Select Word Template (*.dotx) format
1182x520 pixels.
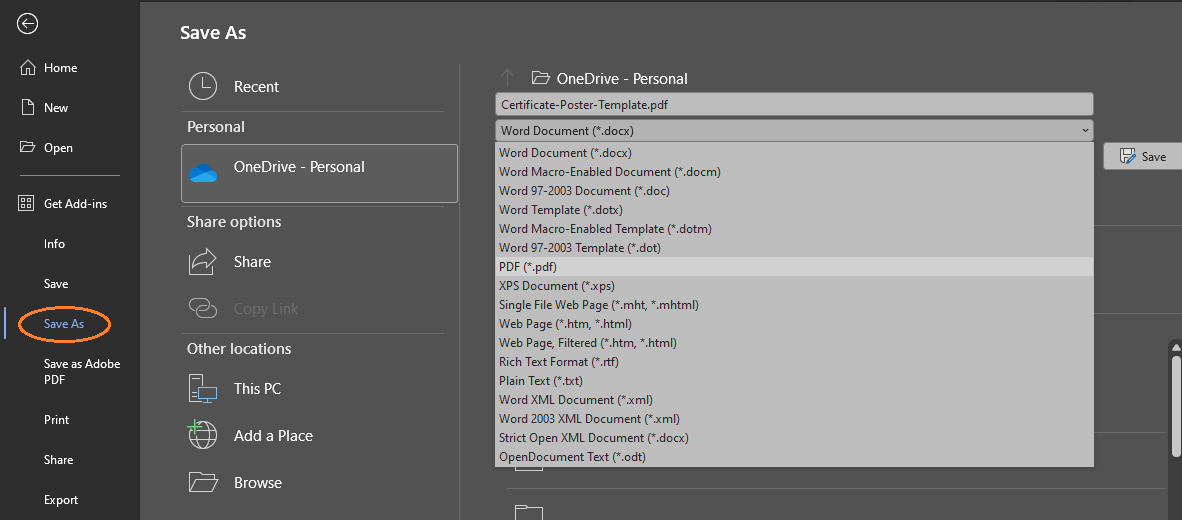(x=794, y=210)
